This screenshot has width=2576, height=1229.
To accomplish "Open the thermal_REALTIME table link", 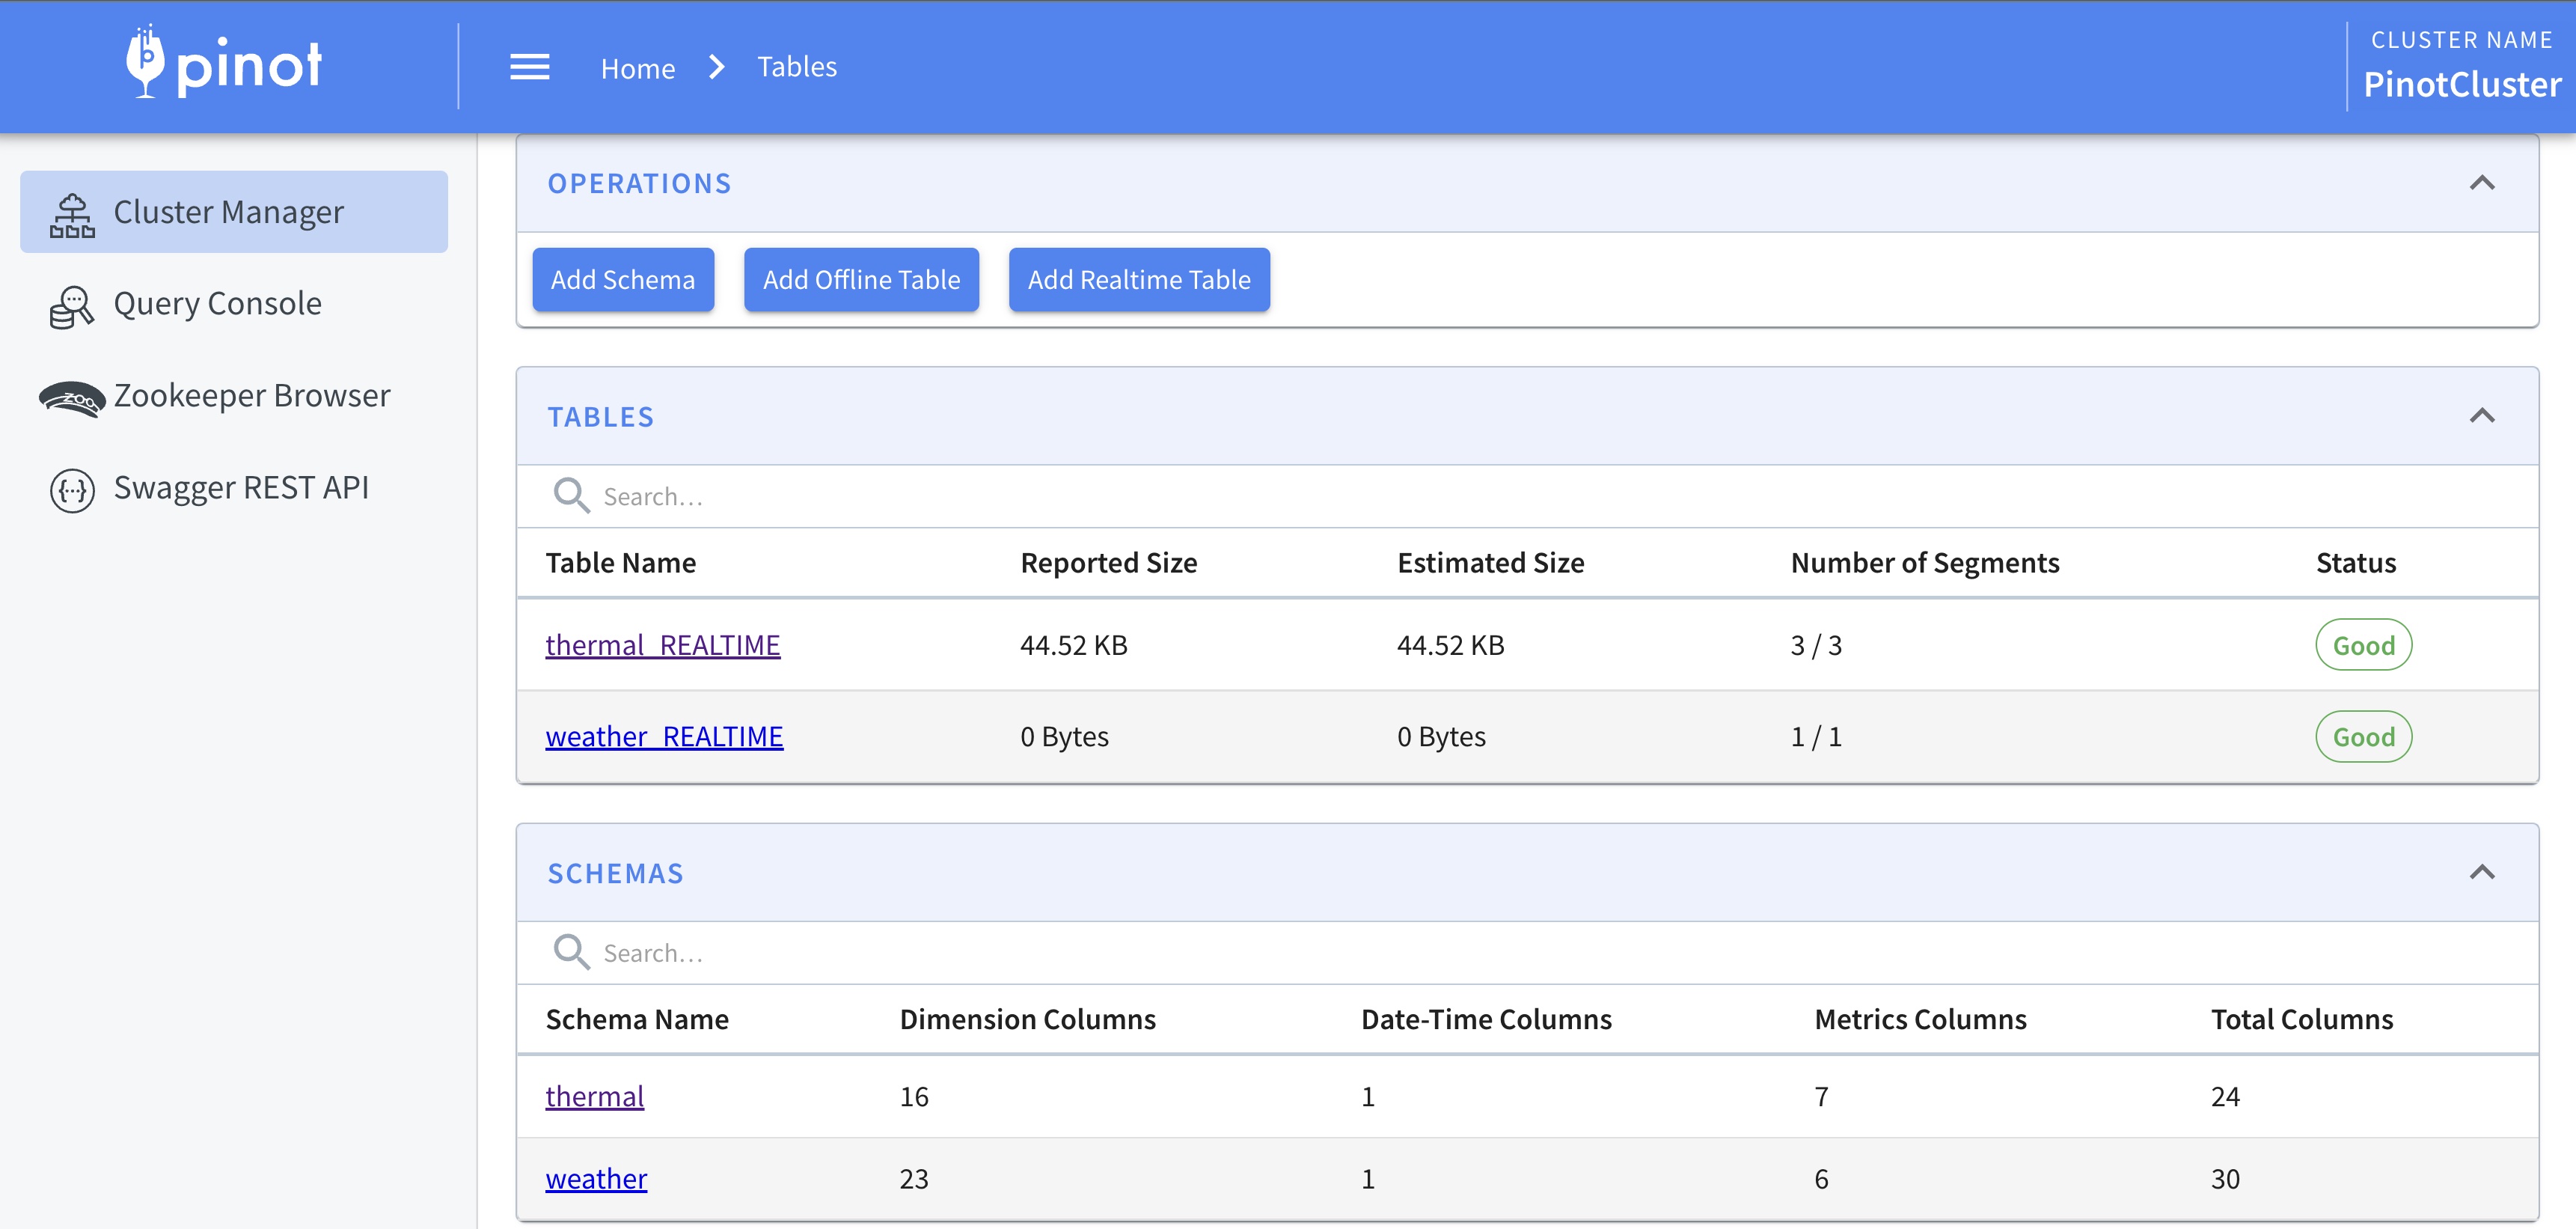I will (662, 645).
